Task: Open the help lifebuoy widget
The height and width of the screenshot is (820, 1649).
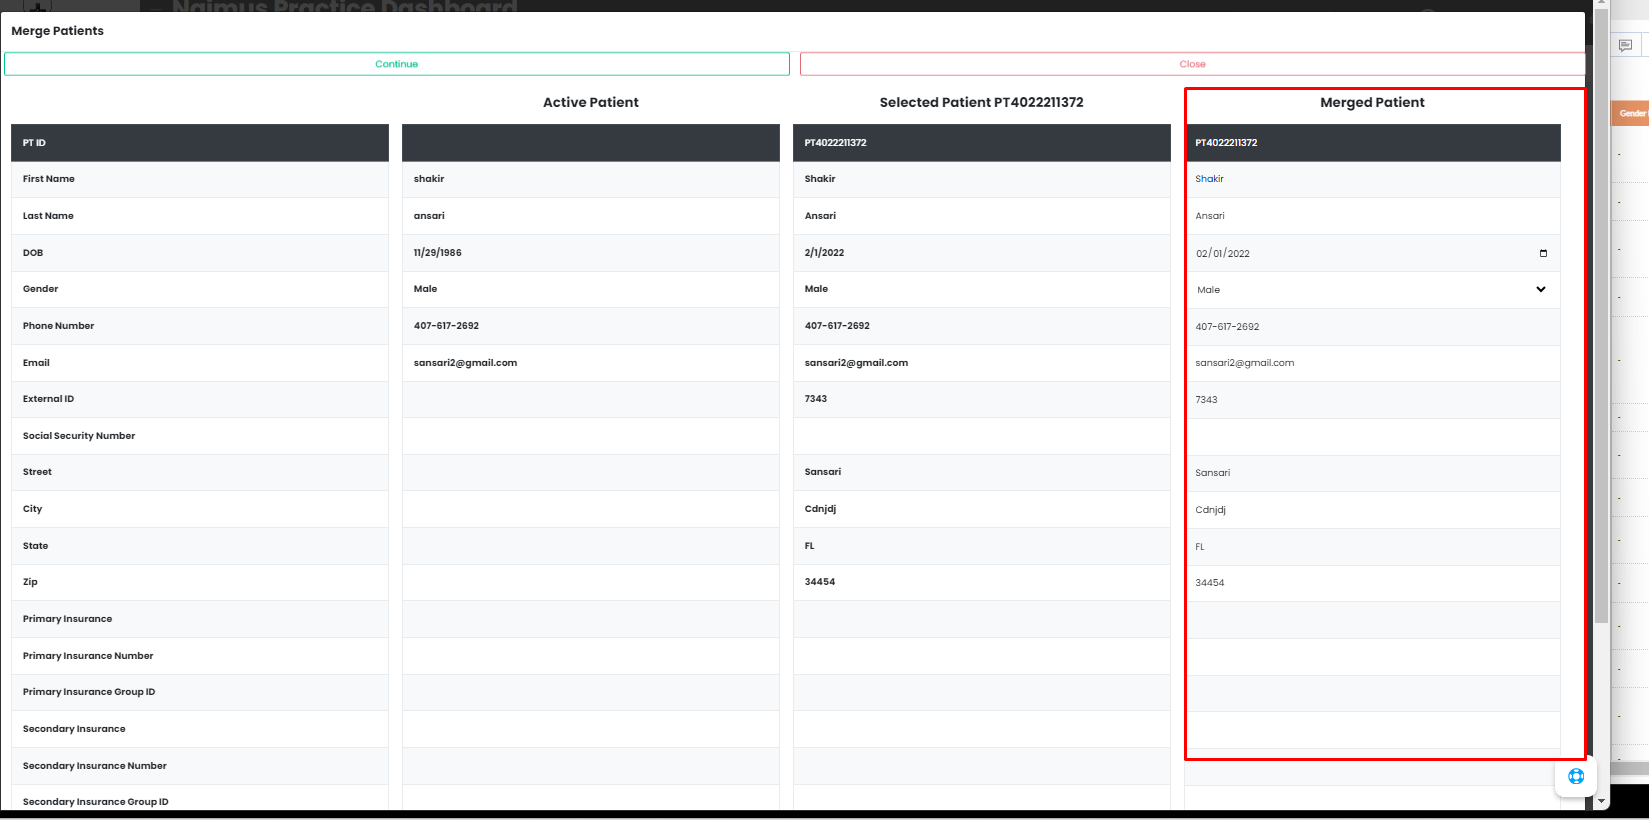Action: [1576, 776]
